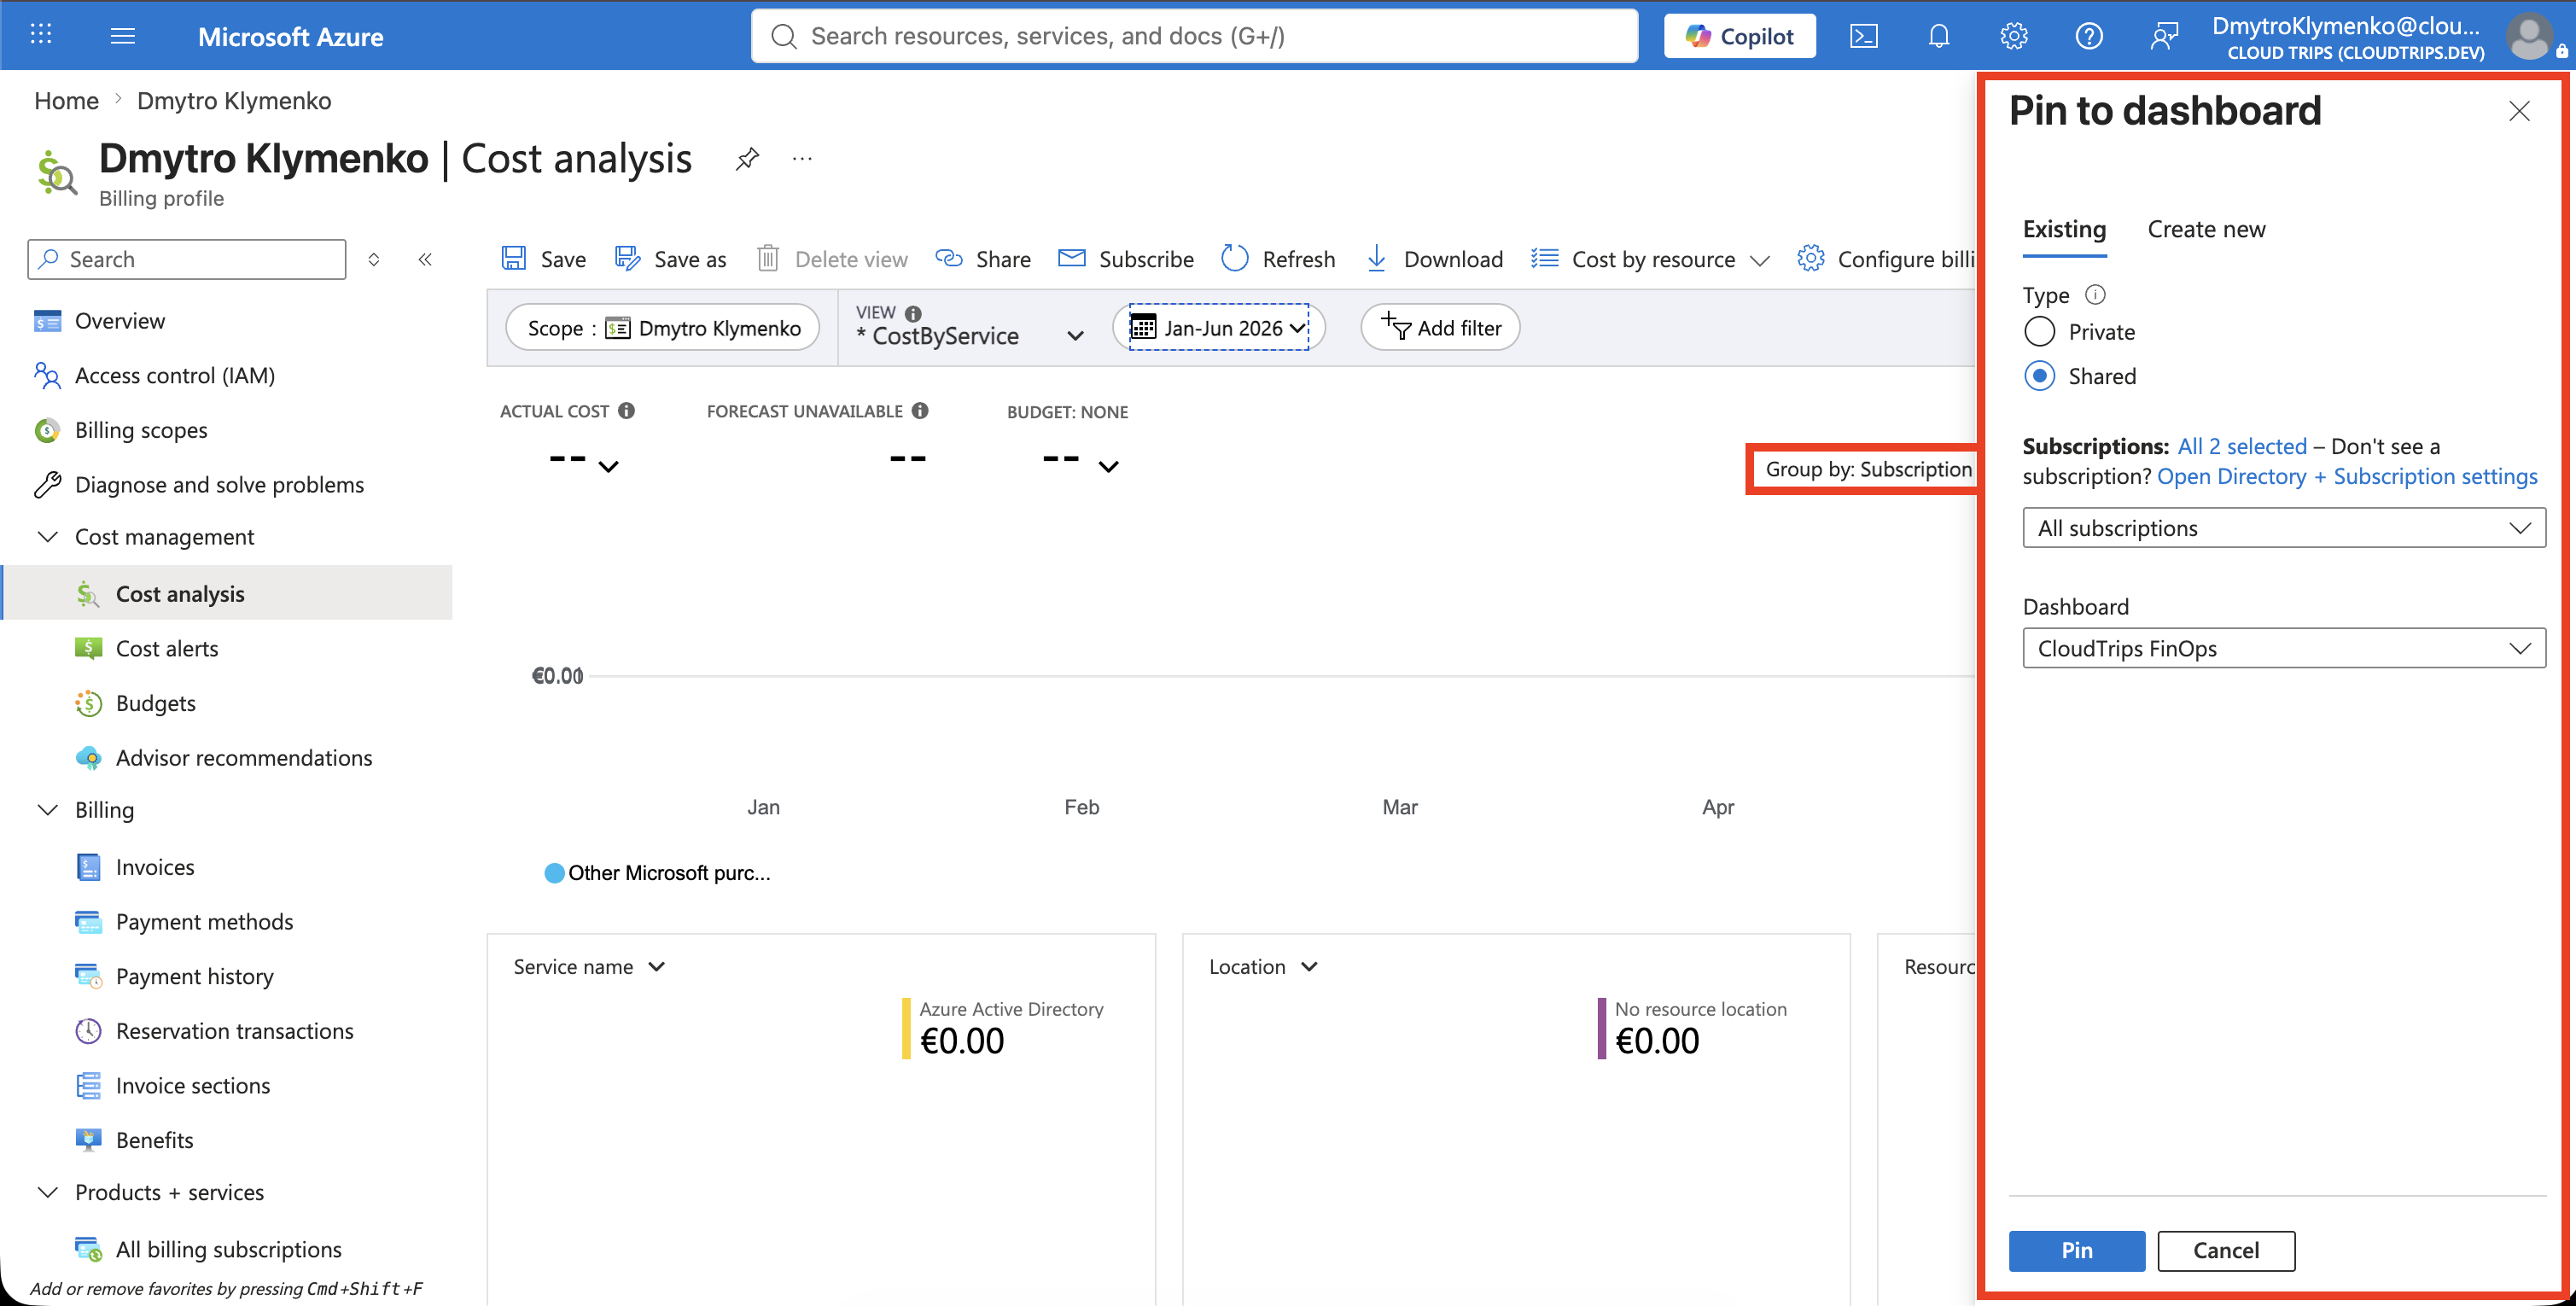Image resolution: width=2576 pixels, height=1306 pixels.
Task: Click Save as in the toolbar
Action: pyautogui.click(x=670, y=259)
